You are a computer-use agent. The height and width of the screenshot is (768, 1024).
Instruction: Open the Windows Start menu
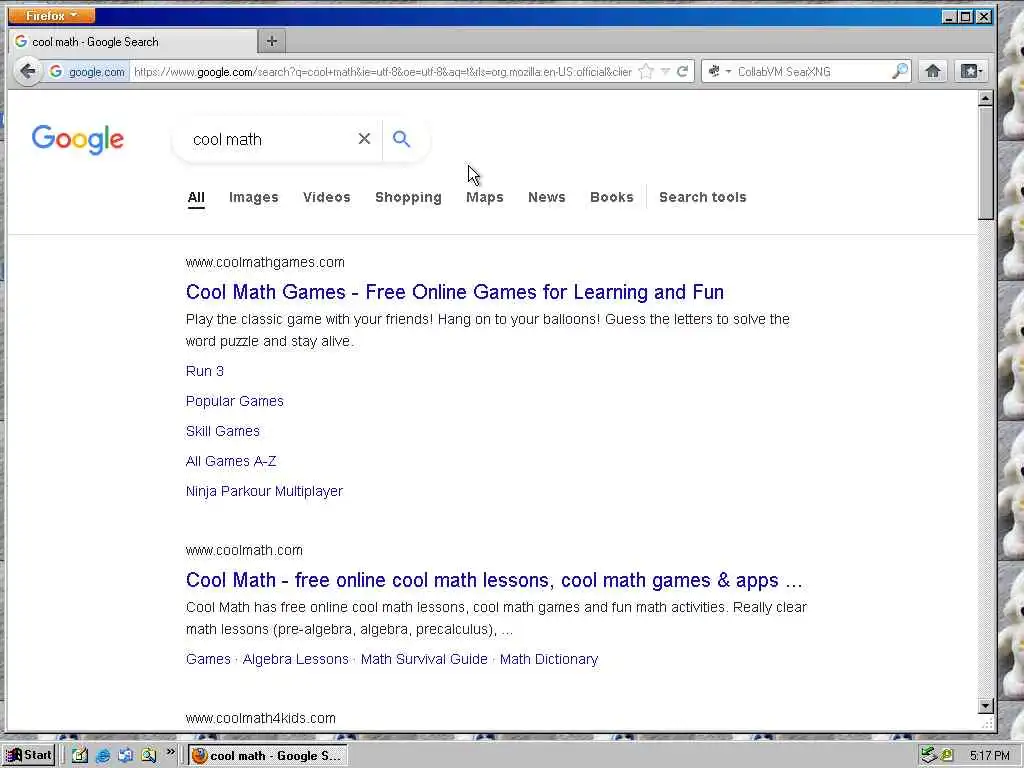pyautogui.click(x=29, y=755)
